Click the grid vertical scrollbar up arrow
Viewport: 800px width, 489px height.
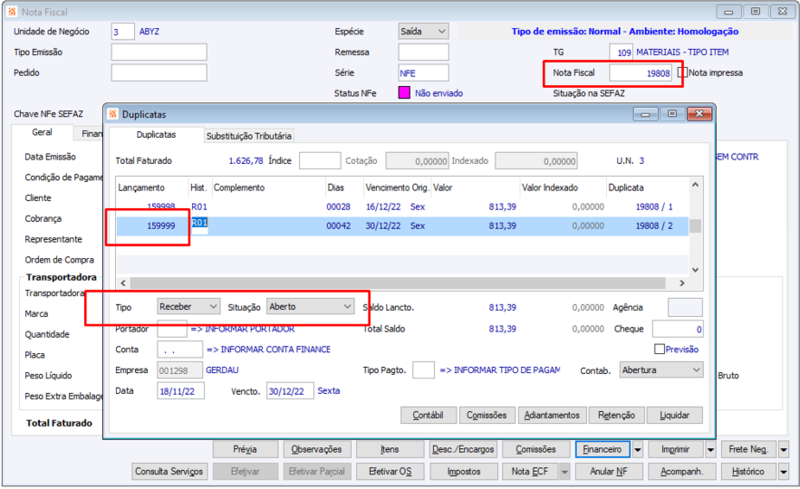pos(695,184)
